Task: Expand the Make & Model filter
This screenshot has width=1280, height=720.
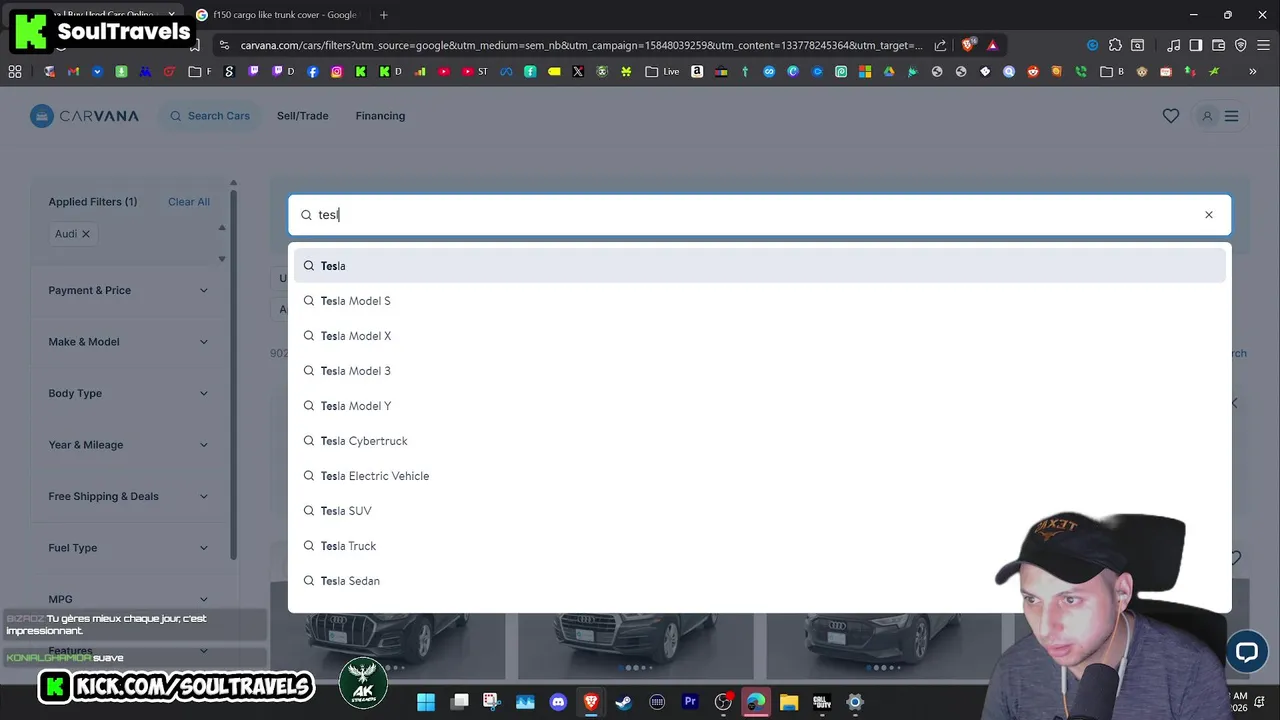Action: coord(129,342)
